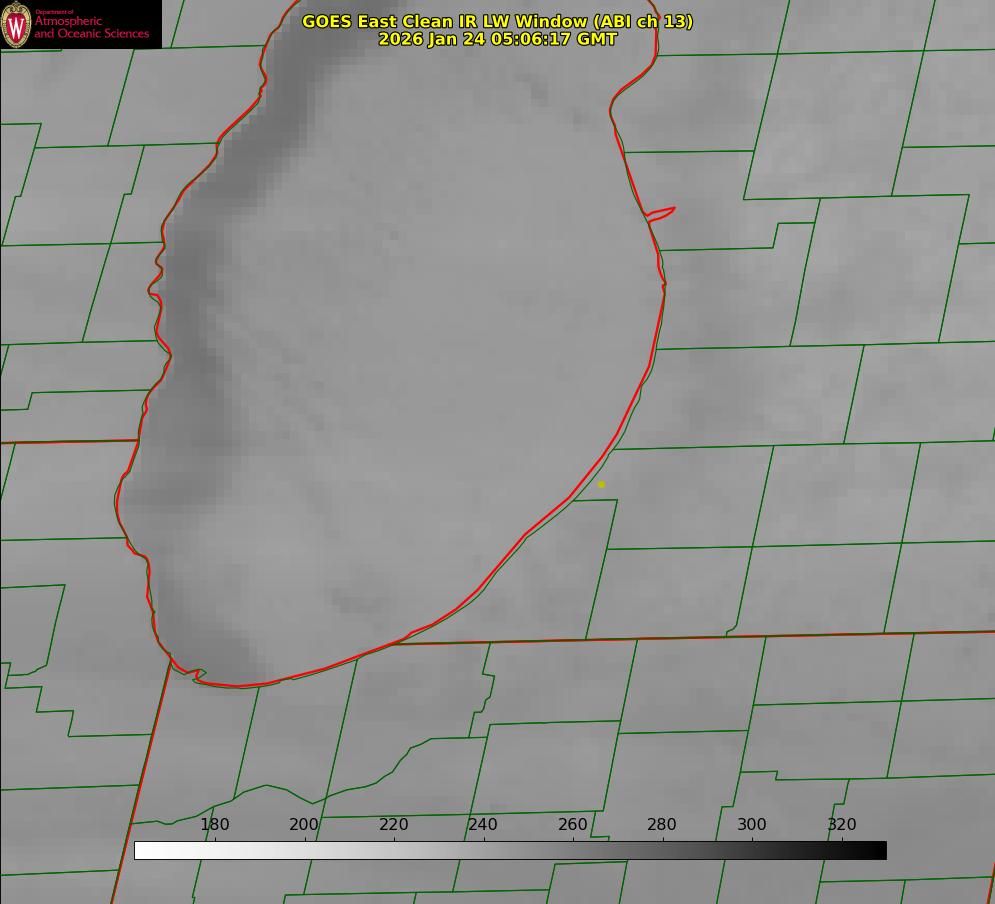Click the black right end of the colorbar
The image size is (995, 904).
879,850
